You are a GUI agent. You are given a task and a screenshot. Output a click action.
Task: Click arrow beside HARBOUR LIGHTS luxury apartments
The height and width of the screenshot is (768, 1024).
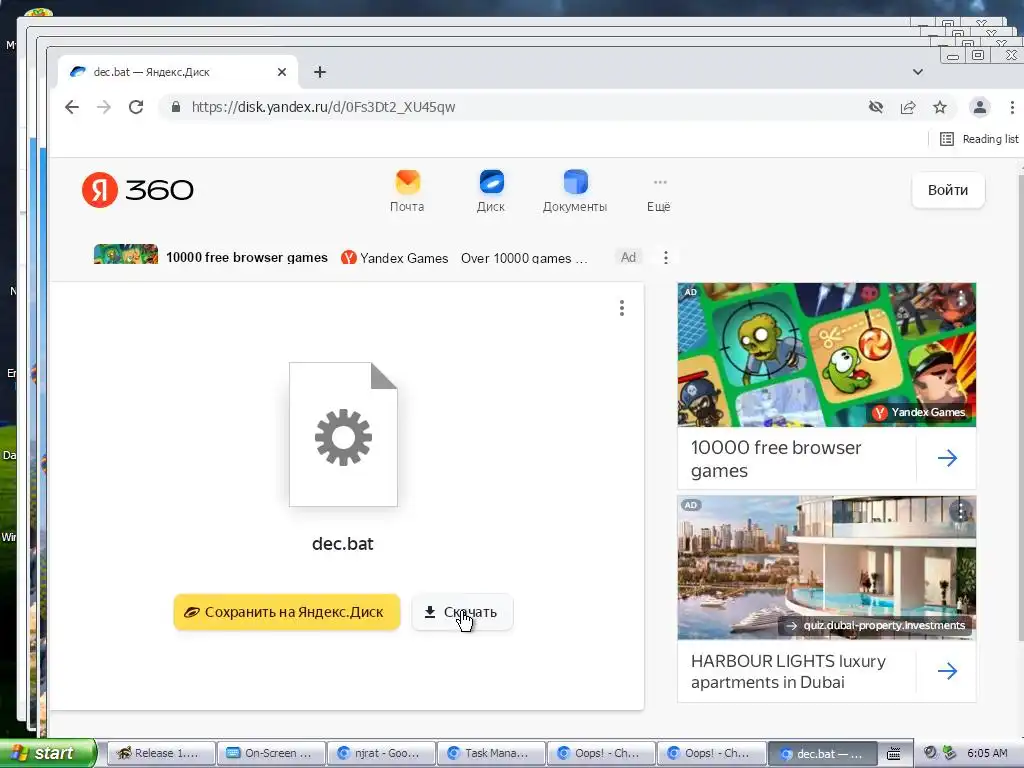click(x=947, y=671)
